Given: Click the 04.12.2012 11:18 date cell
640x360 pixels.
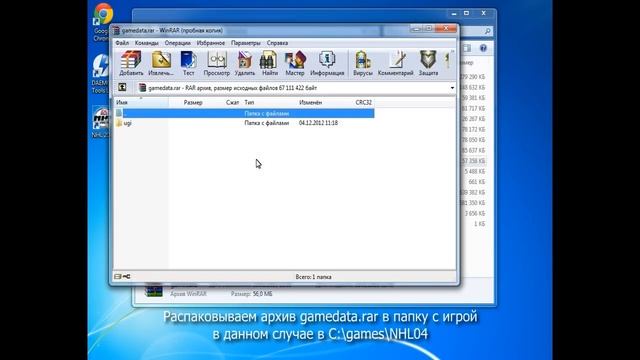Looking at the screenshot, I should pos(318,123).
